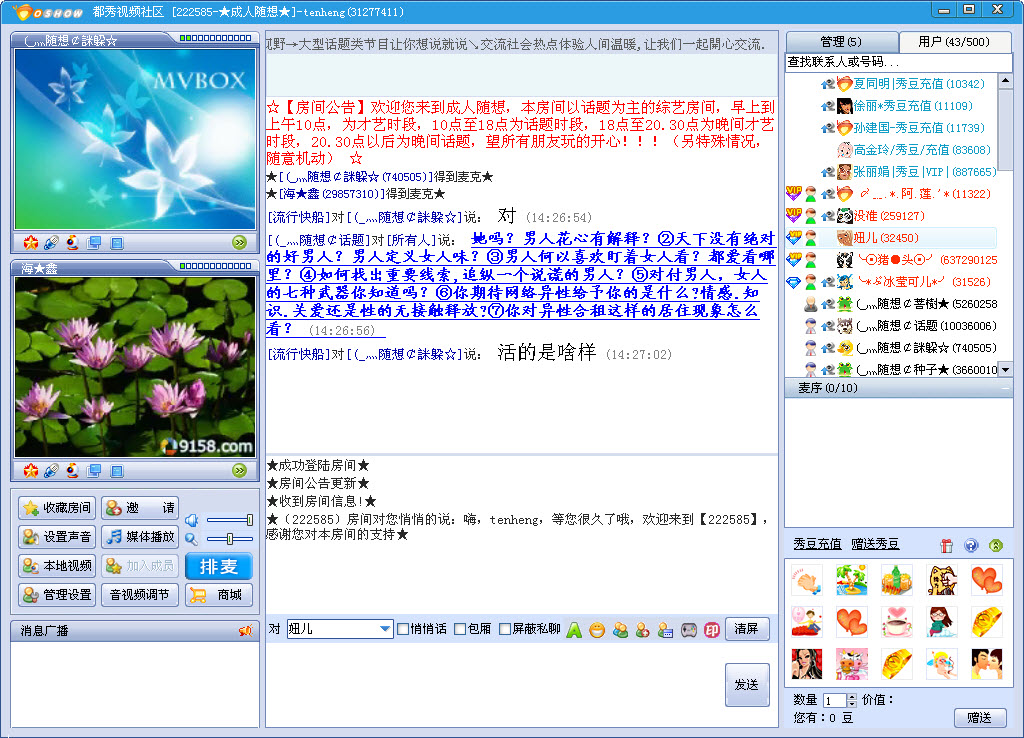1024x738 pixels.
Task: Open the 秀豆充值 link
Action: point(817,544)
